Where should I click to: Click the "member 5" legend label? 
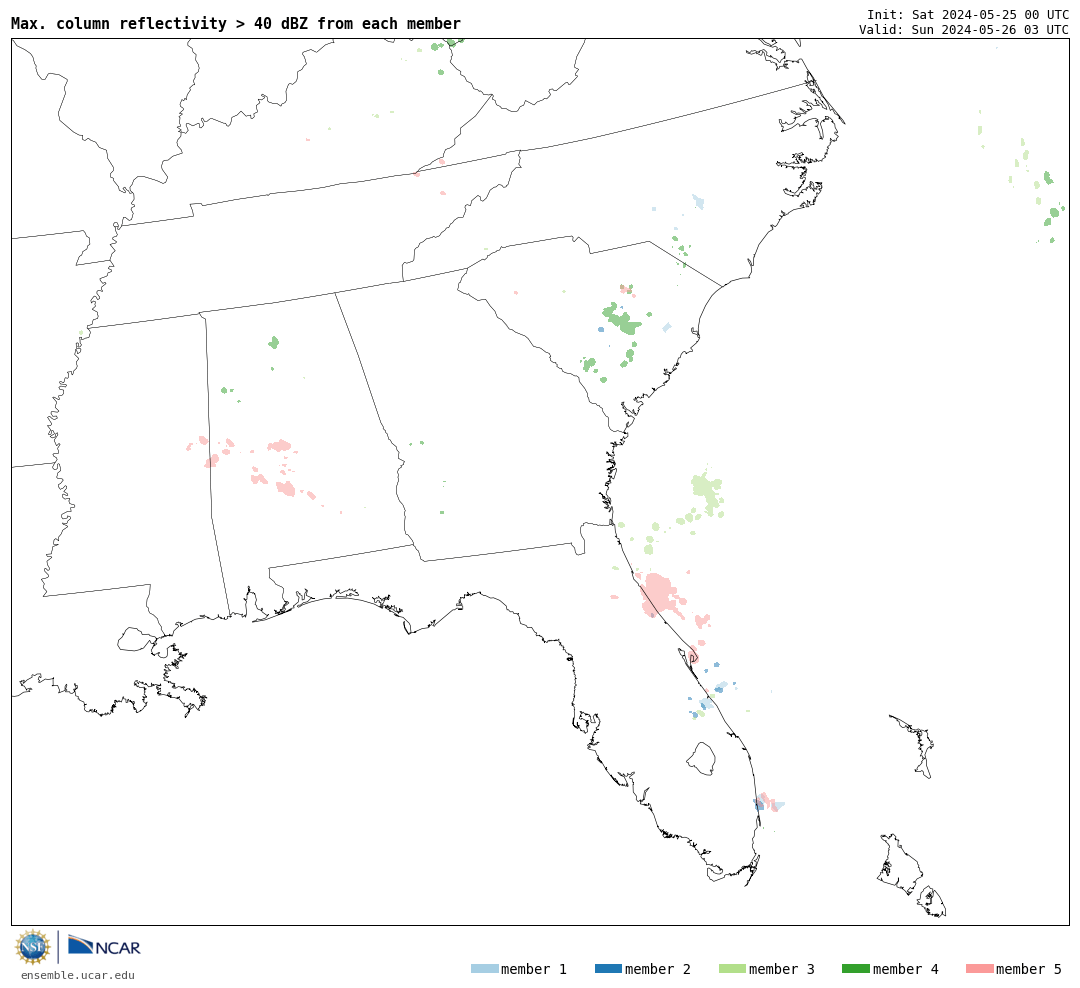[1029, 969]
